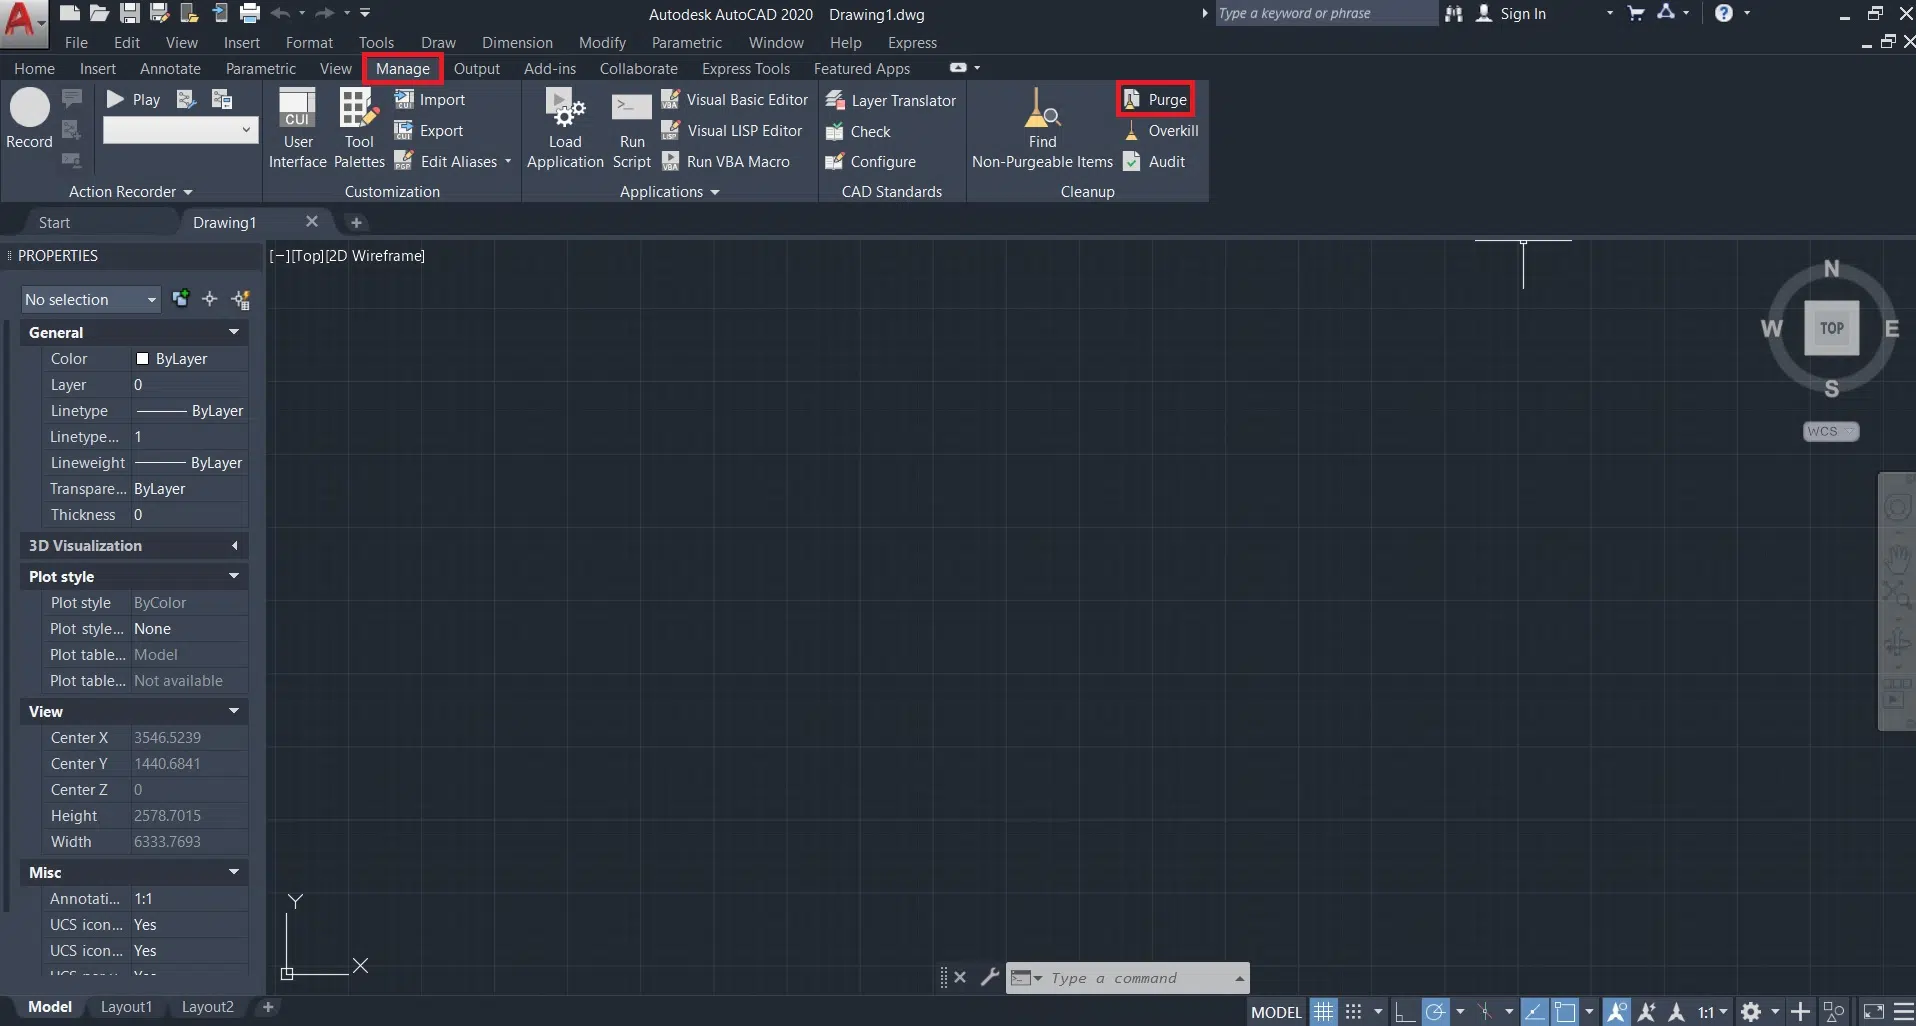Image resolution: width=1916 pixels, height=1026 pixels.
Task: Open the Express menu
Action: point(912,43)
